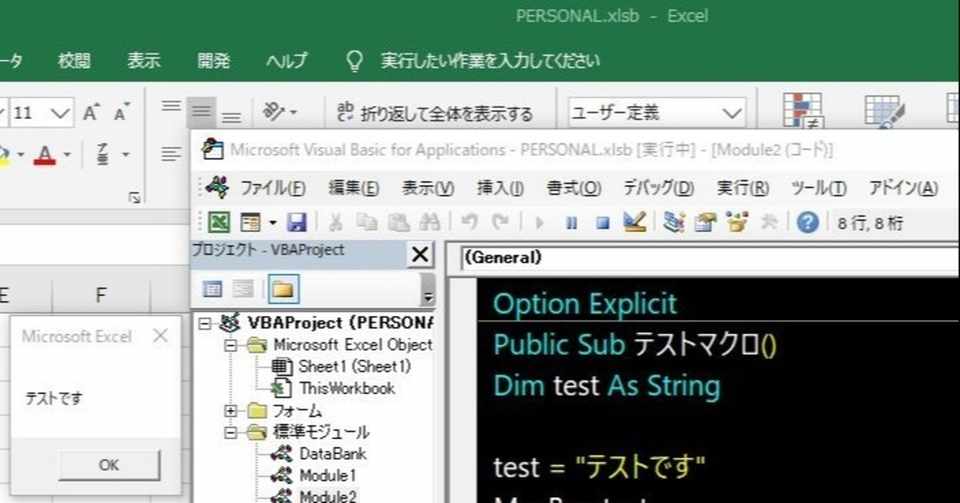Click the Cut scissors icon in VBA toolbar

[335, 222]
